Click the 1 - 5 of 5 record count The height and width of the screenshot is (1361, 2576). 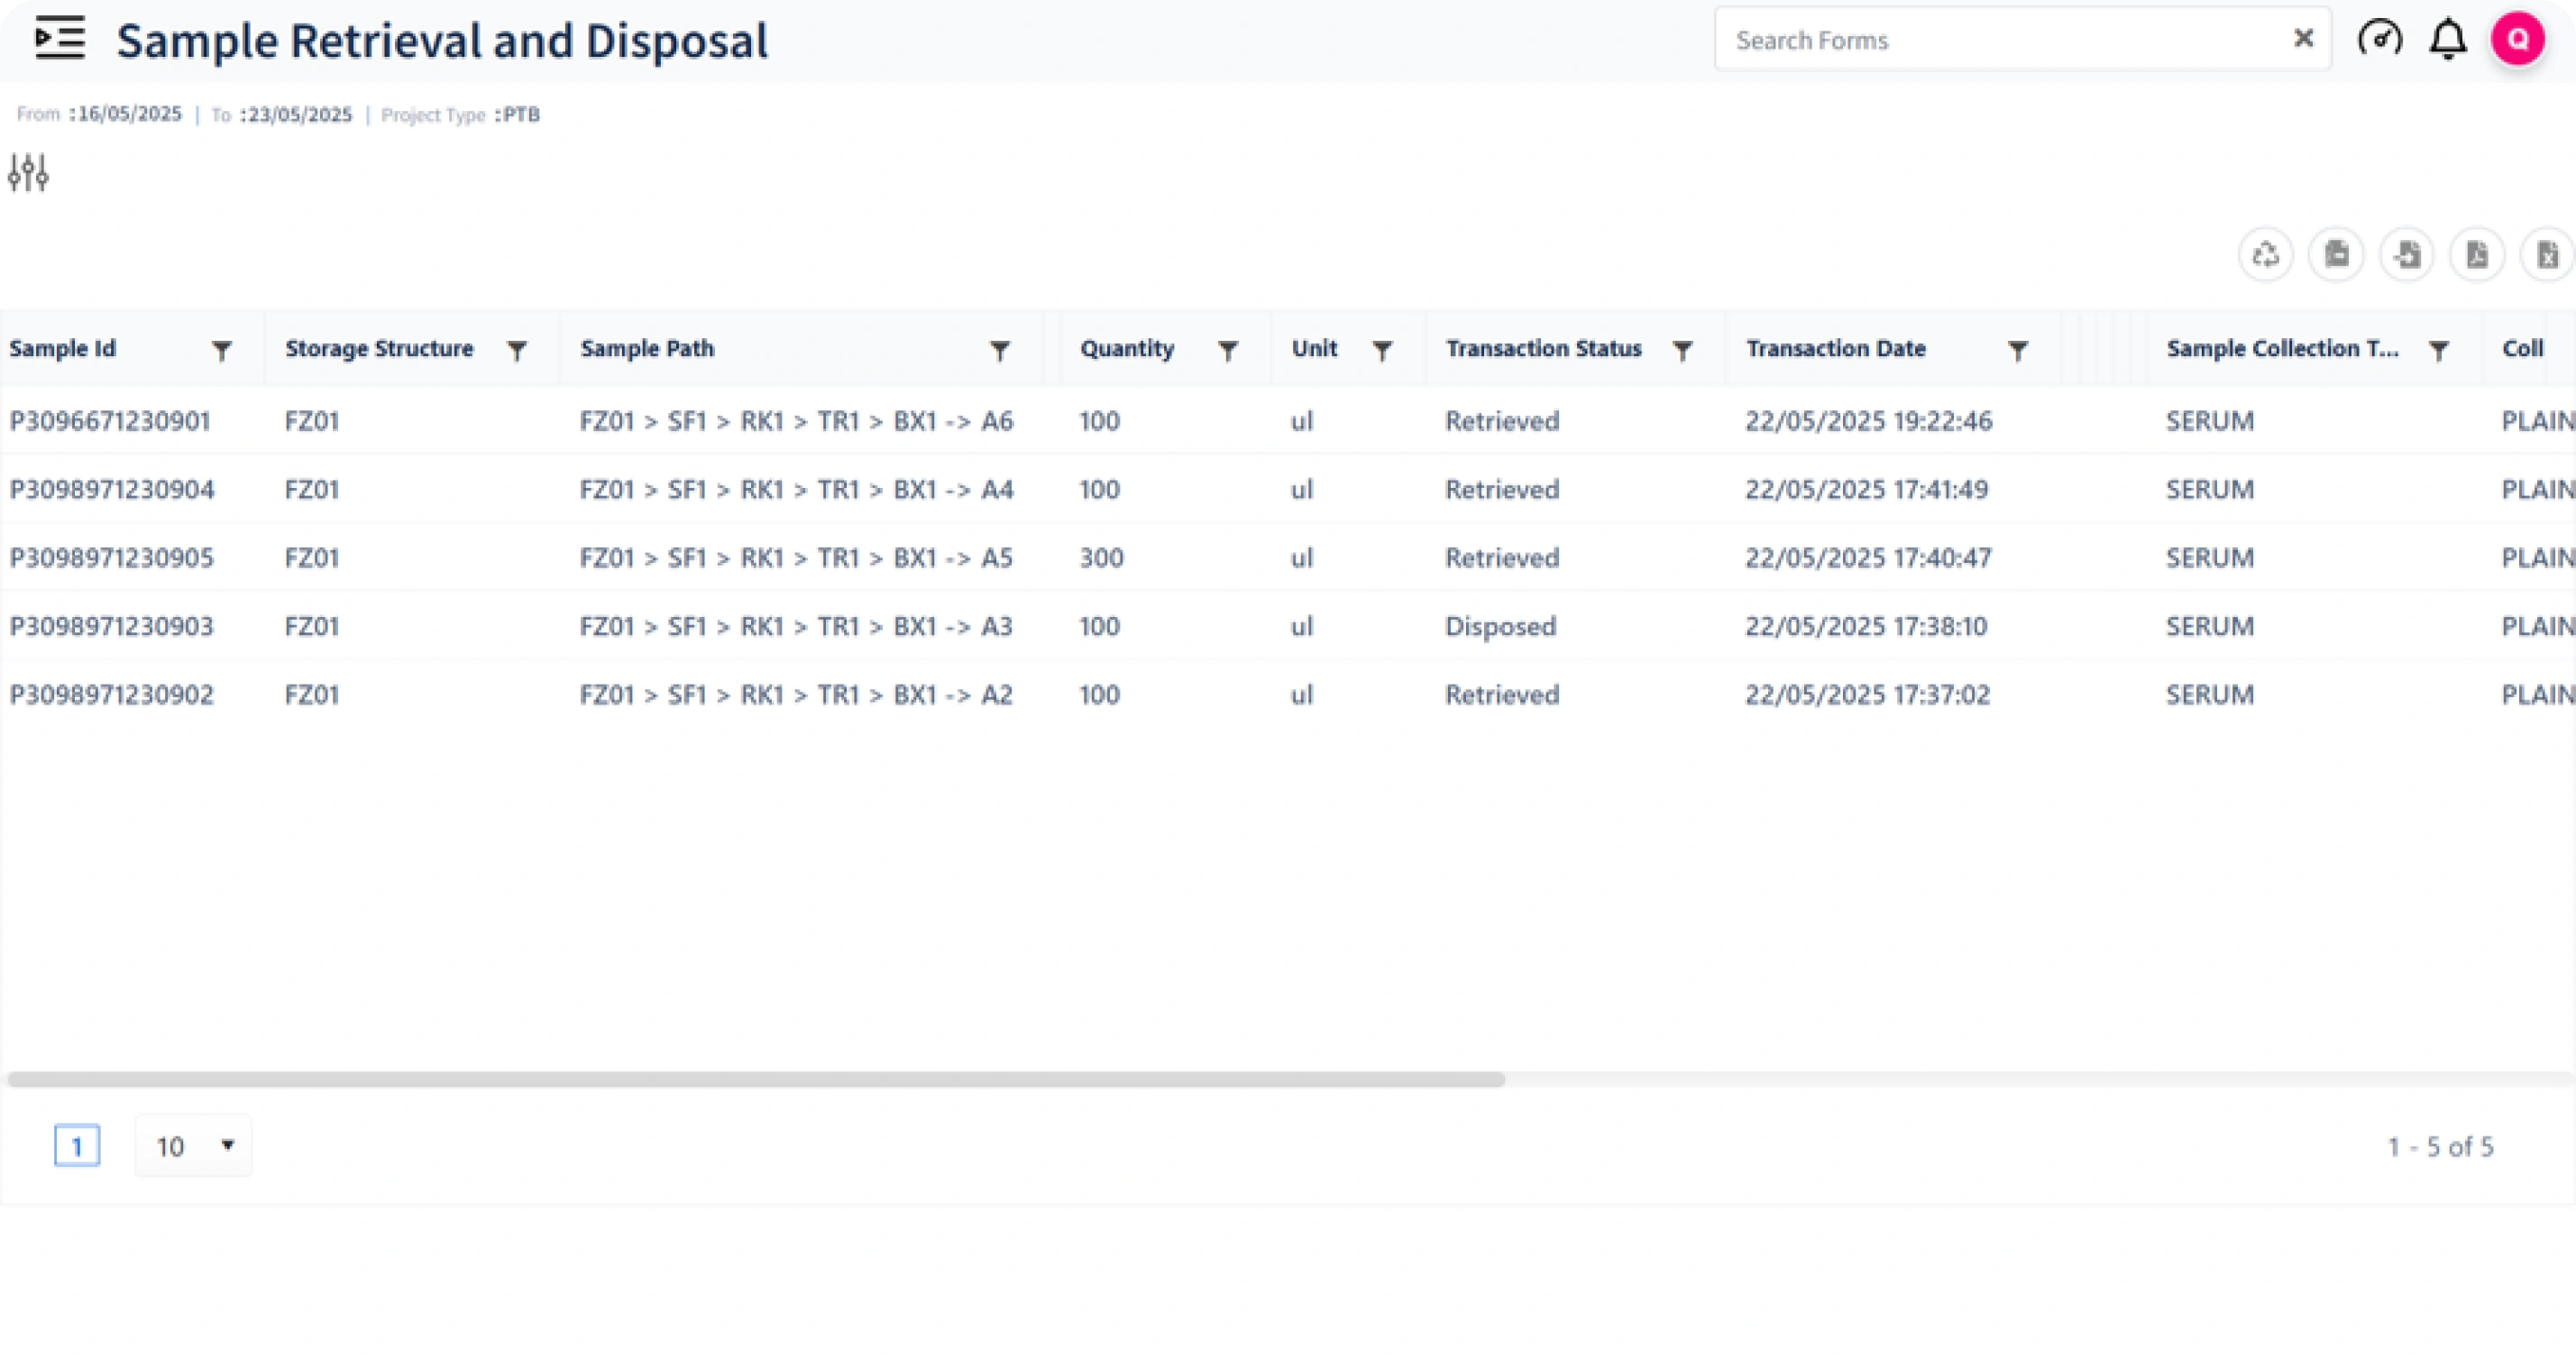pos(2440,1146)
